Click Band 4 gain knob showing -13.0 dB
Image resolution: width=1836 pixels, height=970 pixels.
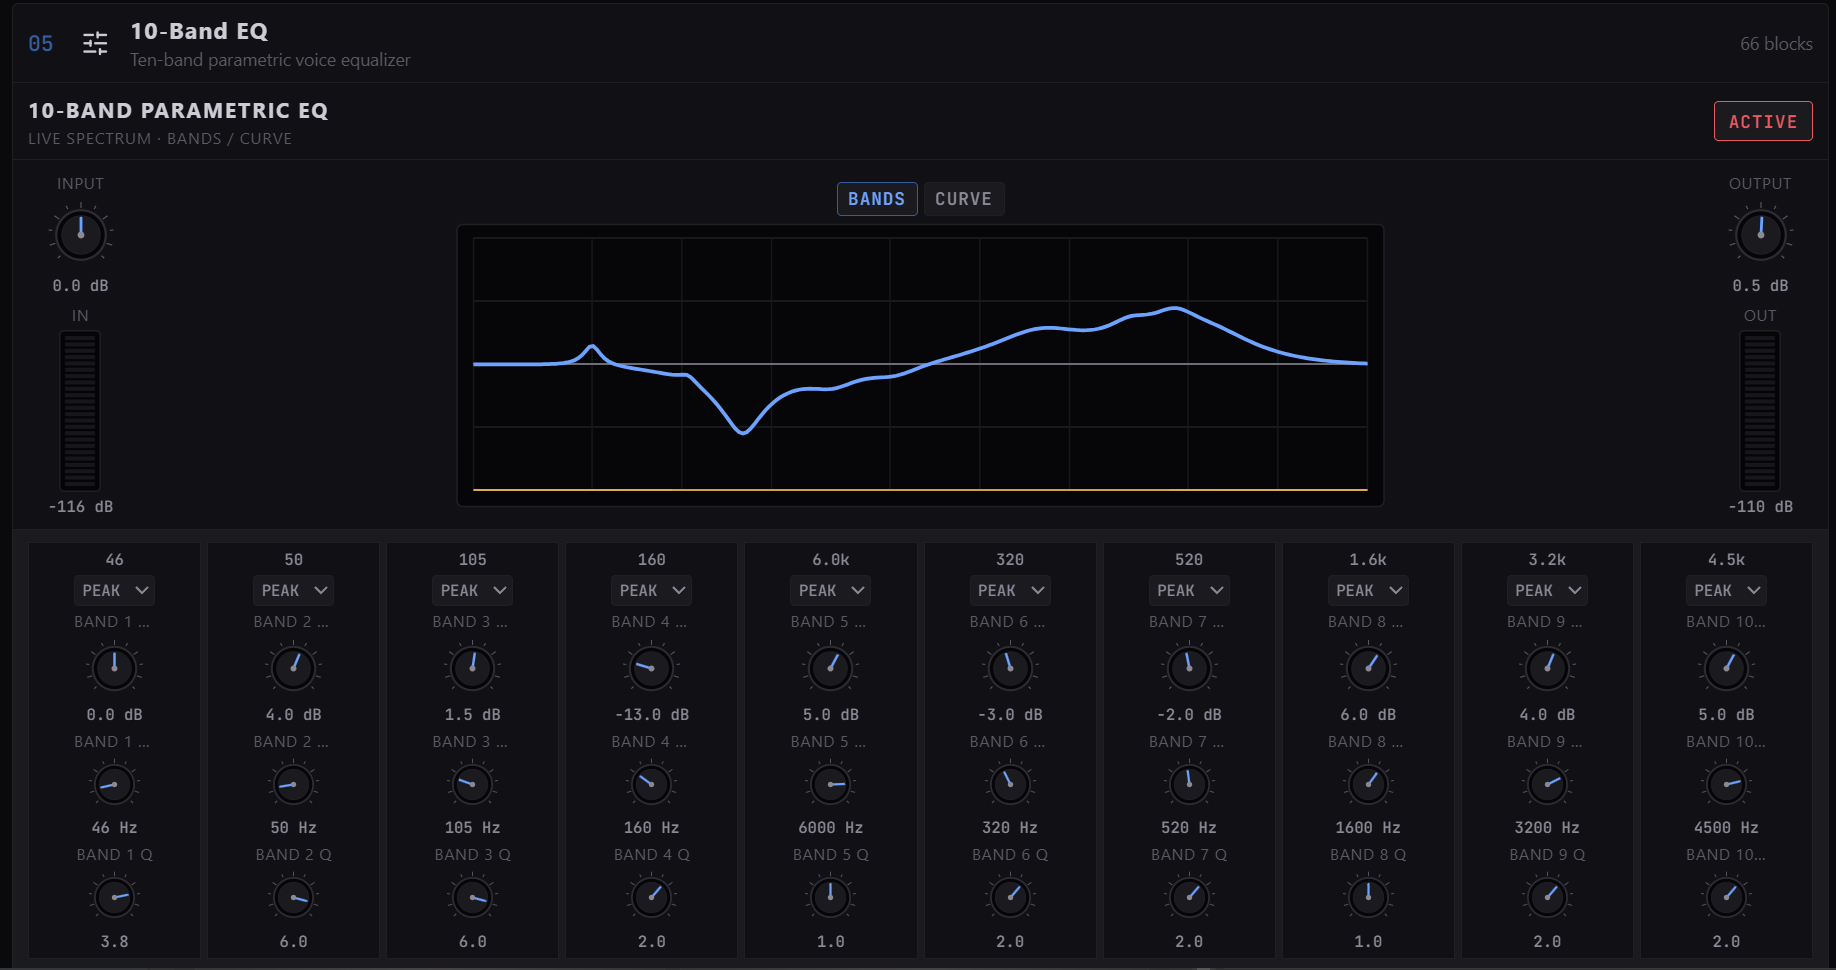pos(652,668)
